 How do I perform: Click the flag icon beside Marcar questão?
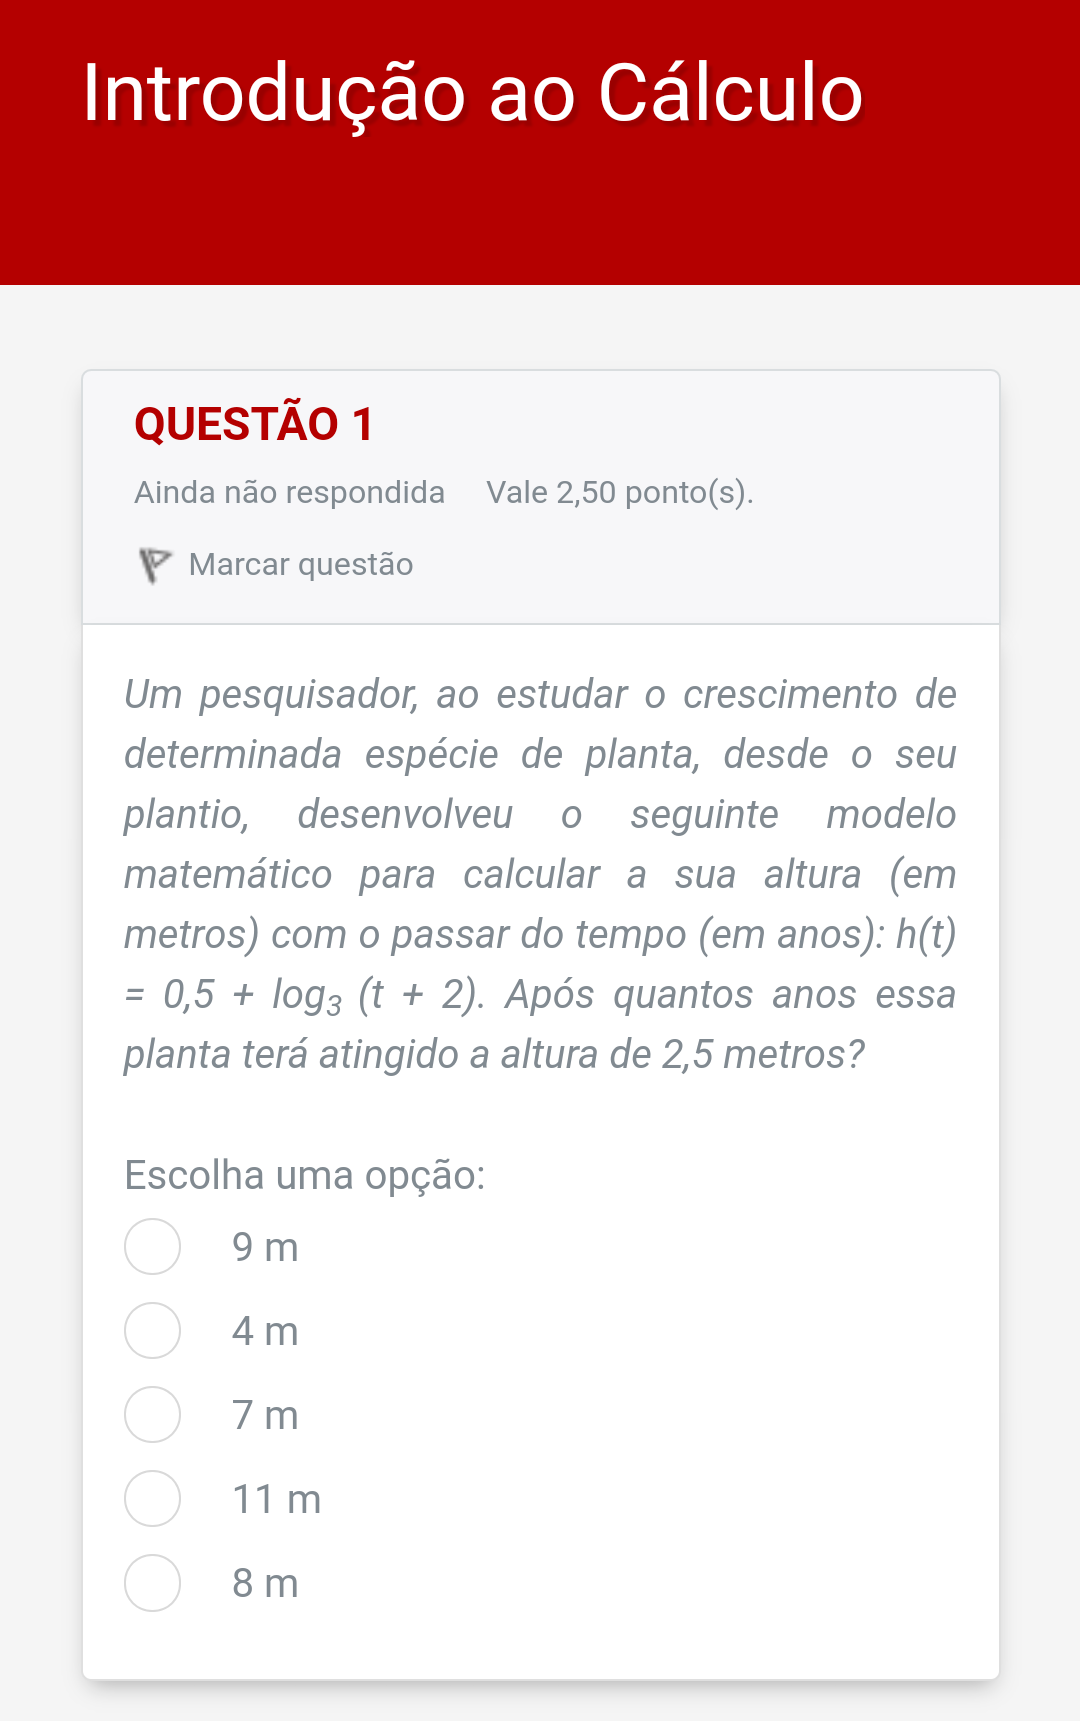(154, 564)
